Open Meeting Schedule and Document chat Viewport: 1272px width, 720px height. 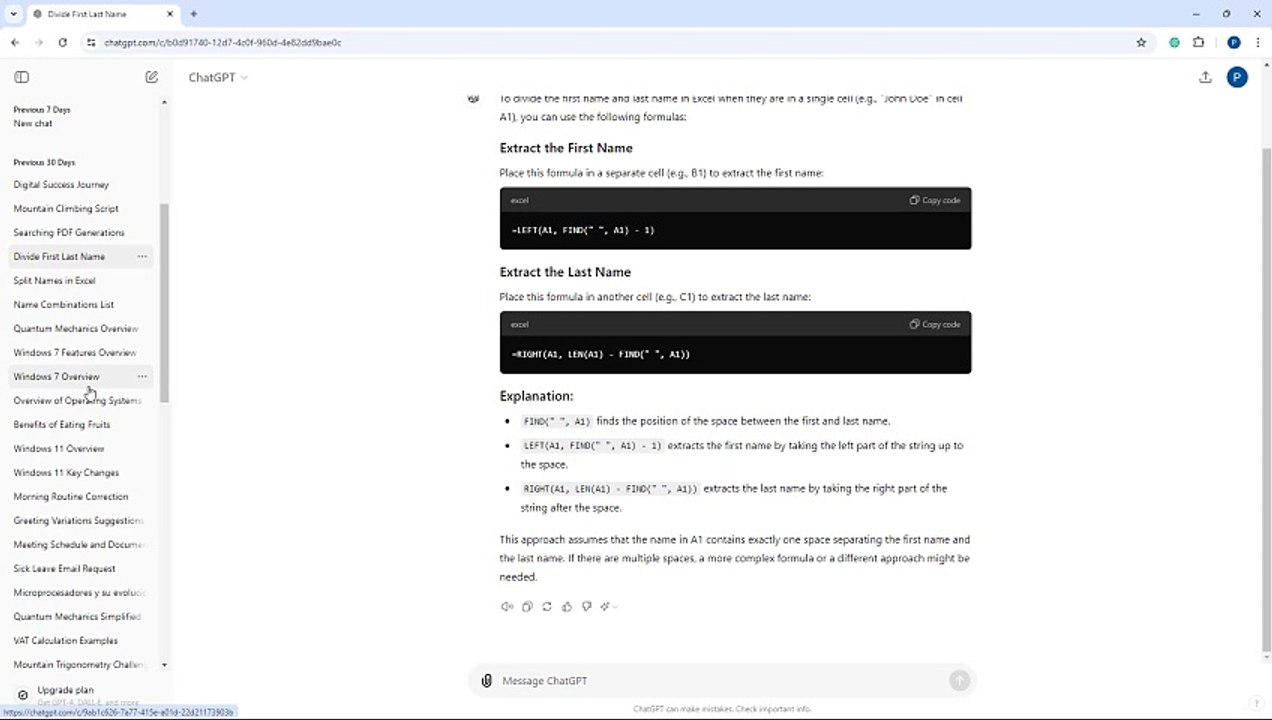click(x=80, y=545)
